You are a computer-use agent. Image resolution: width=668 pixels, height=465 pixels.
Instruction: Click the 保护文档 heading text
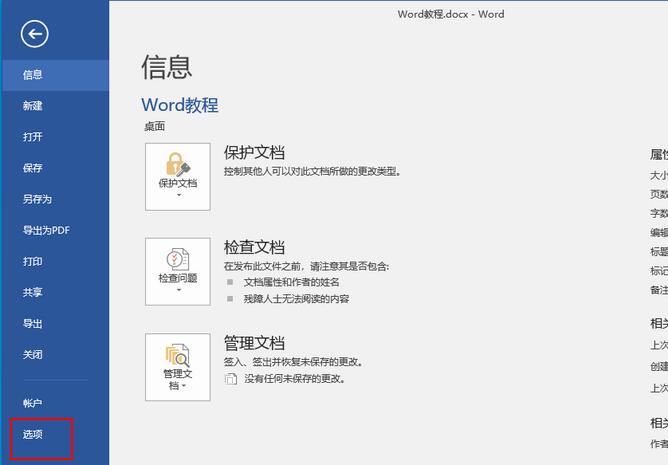point(254,153)
